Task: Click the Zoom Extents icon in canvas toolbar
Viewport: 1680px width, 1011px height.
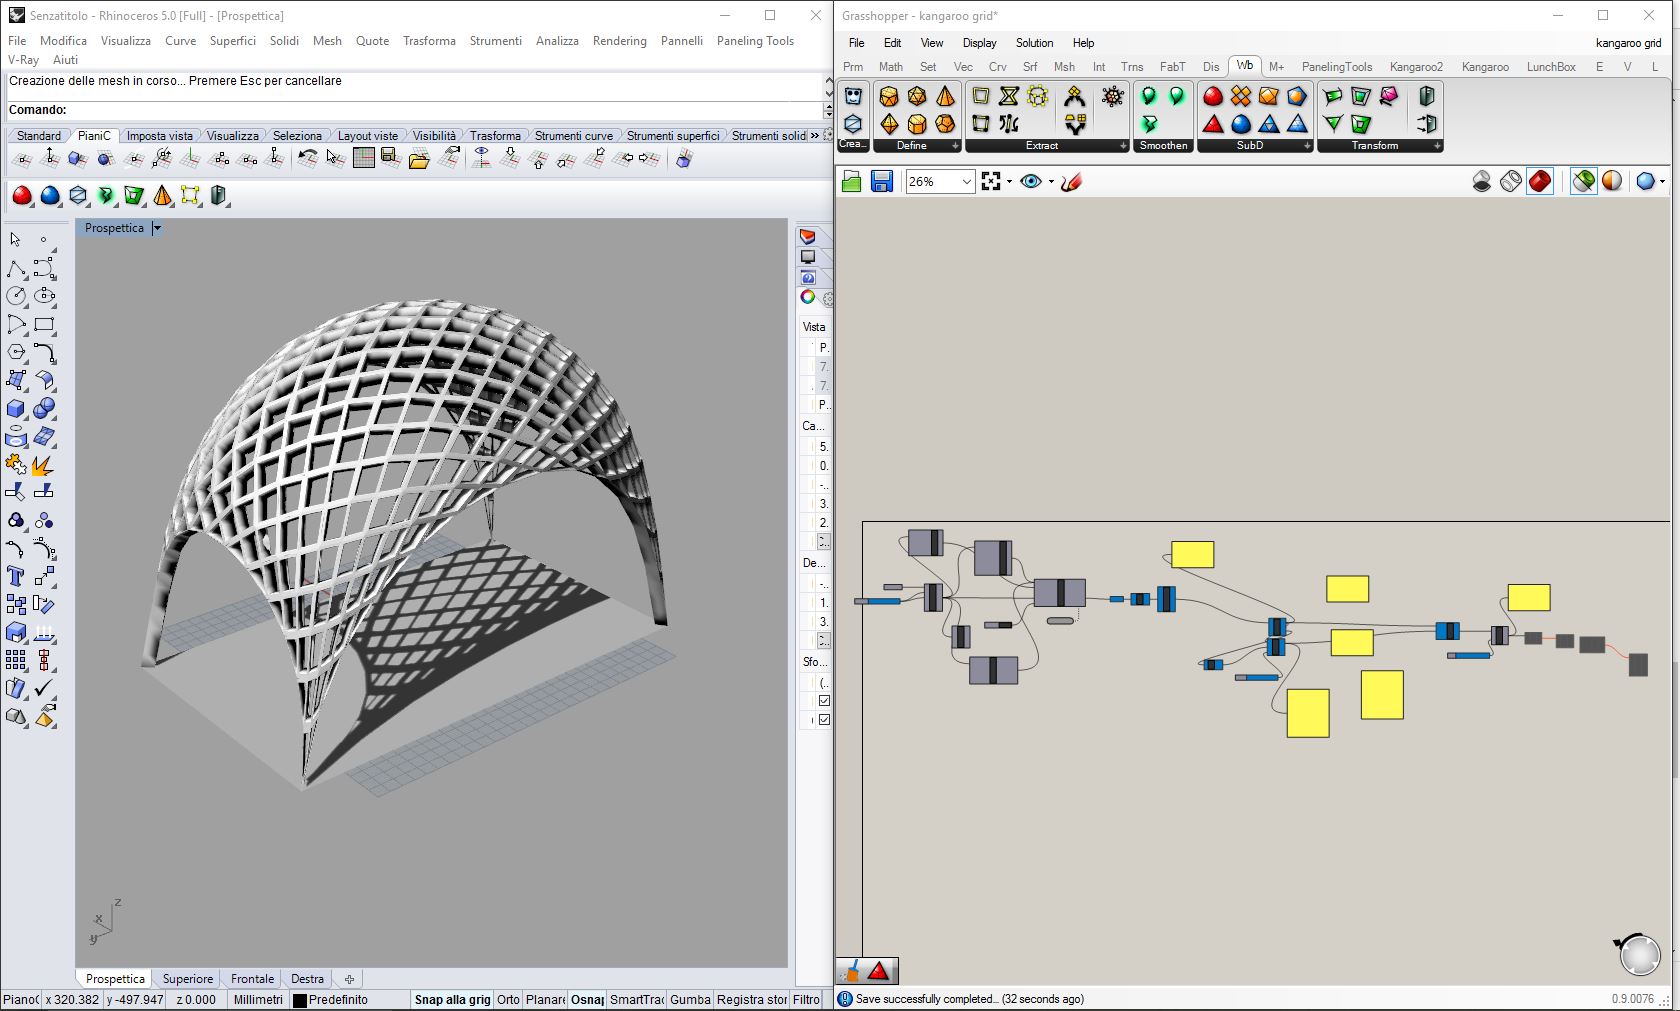Action: pos(991,181)
